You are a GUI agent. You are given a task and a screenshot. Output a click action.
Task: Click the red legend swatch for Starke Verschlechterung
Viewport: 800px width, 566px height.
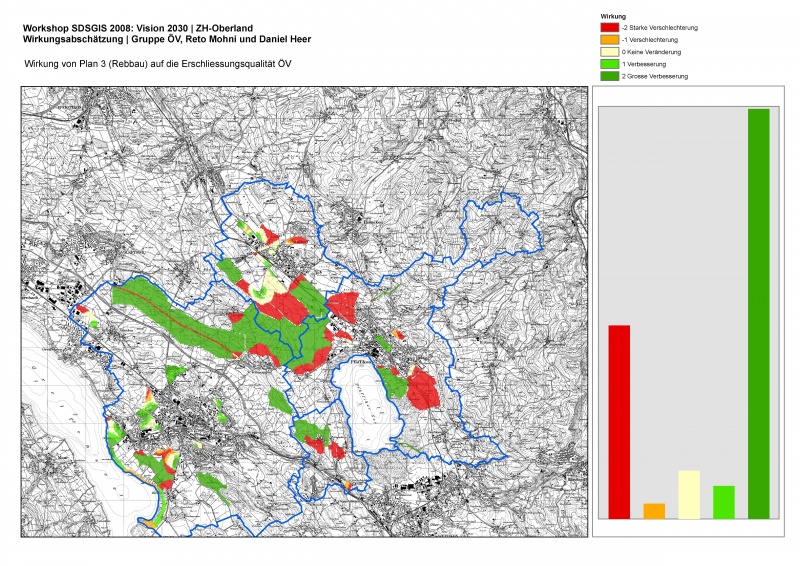click(x=609, y=28)
